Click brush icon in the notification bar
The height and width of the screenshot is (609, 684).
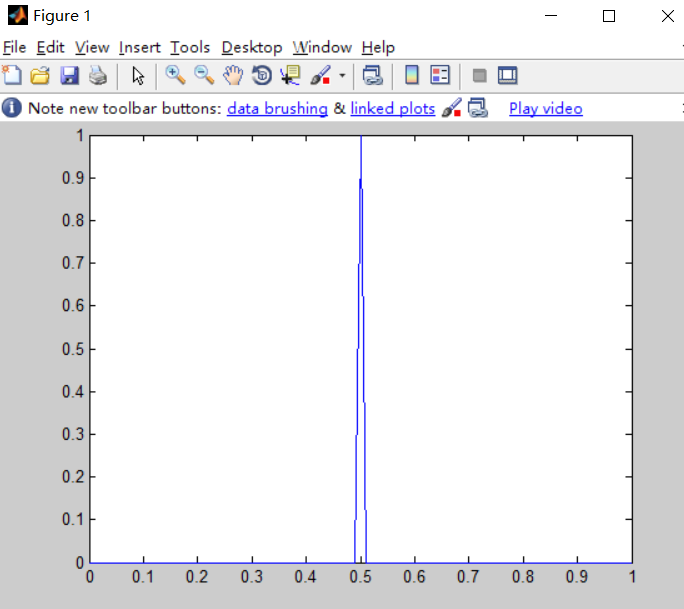[451, 108]
